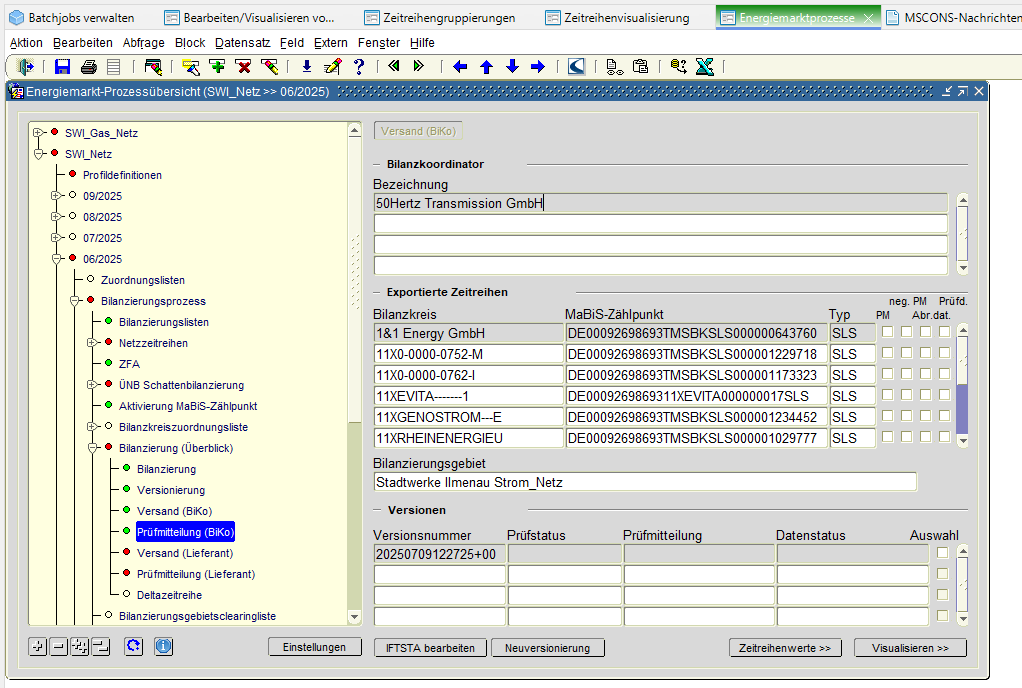Click the blue up arrow toolbar icon
The image size is (1022, 688).
pyautogui.click(x=486, y=67)
